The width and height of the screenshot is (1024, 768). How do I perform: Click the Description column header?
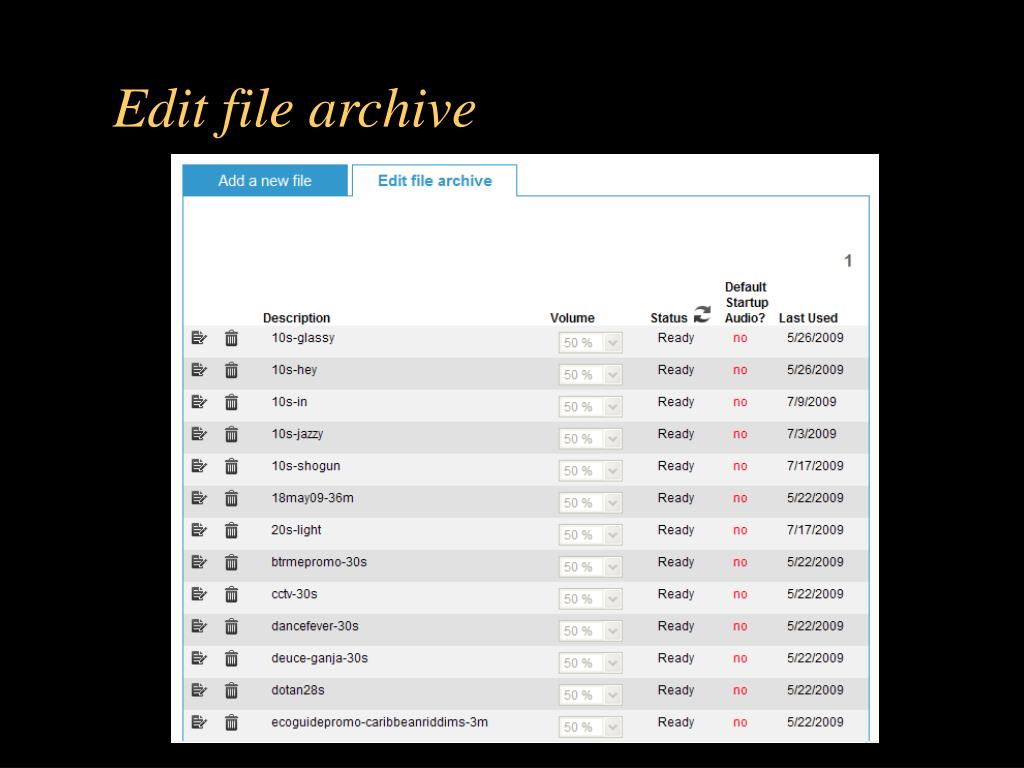click(296, 318)
